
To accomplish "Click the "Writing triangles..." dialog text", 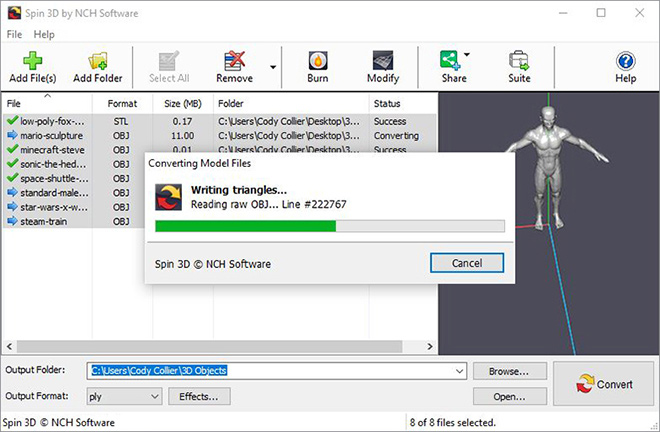I will click(x=239, y=190).
